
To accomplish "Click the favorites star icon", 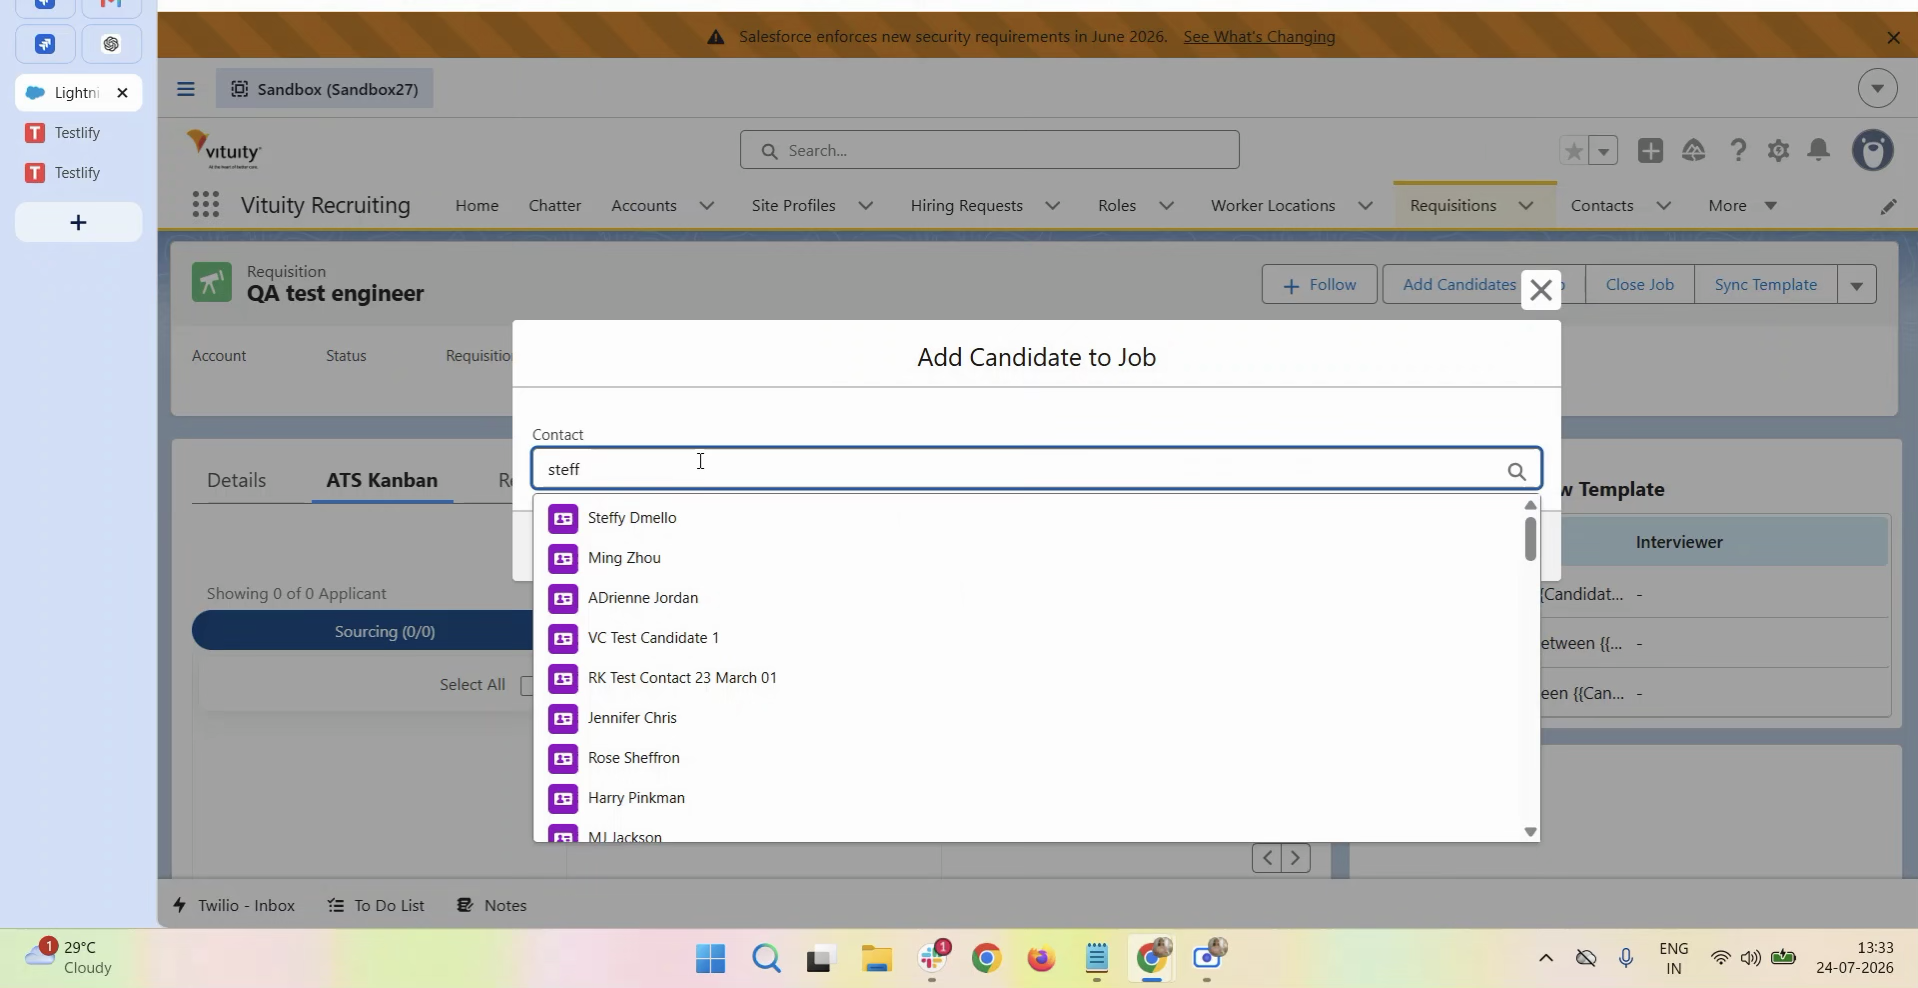I will [x=1574, y=151].
